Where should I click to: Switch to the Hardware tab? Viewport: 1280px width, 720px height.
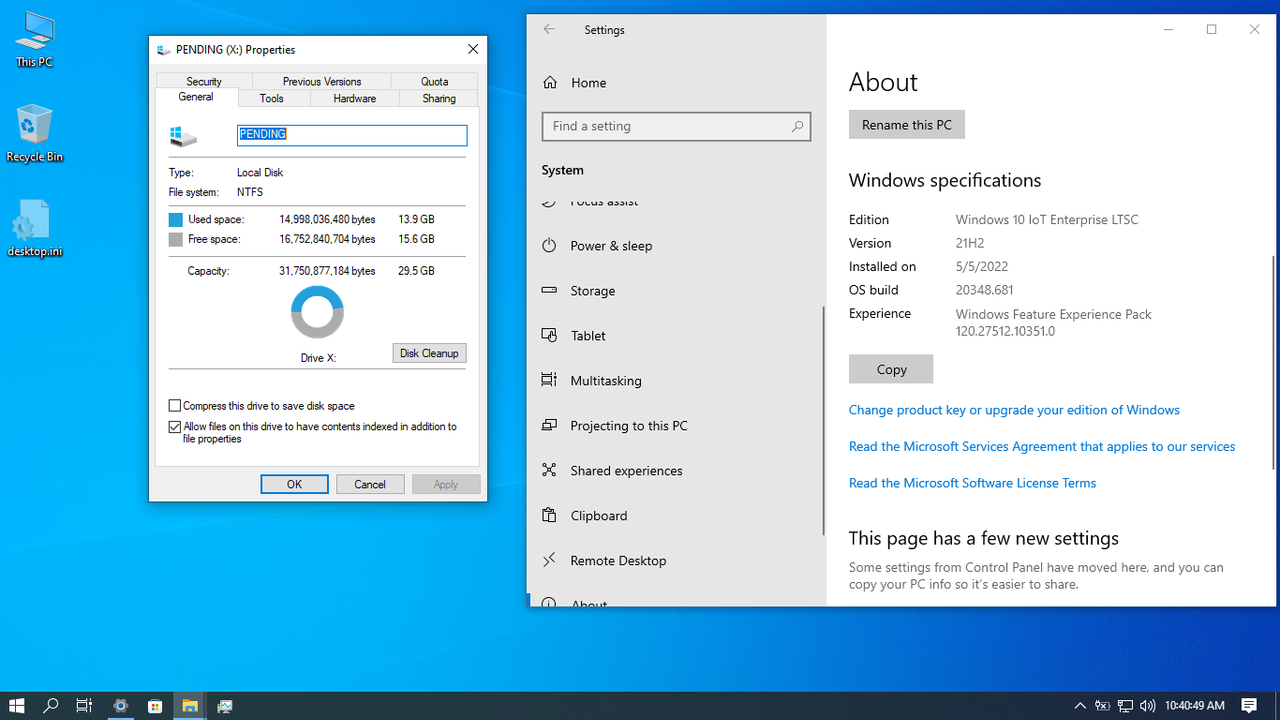tap(355, 98)
